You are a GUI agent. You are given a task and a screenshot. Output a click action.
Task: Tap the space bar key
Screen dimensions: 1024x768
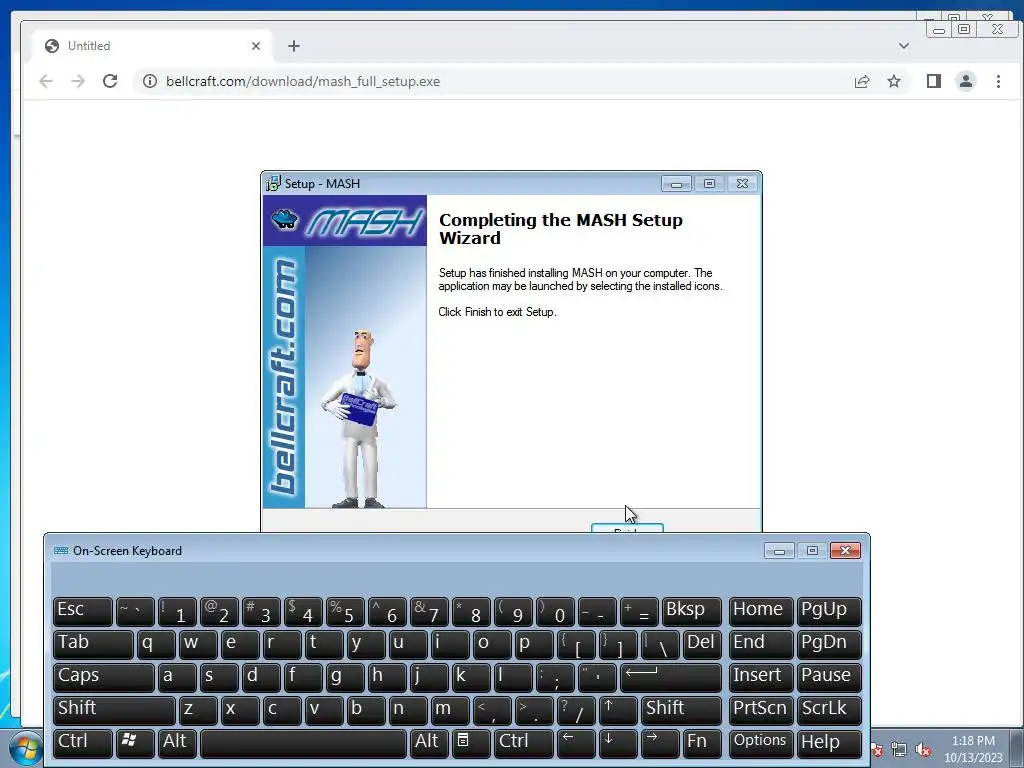(x=302, y=743)
